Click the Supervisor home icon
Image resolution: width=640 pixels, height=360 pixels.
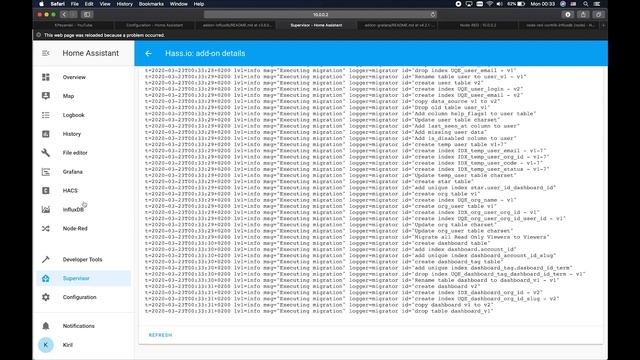46,278
